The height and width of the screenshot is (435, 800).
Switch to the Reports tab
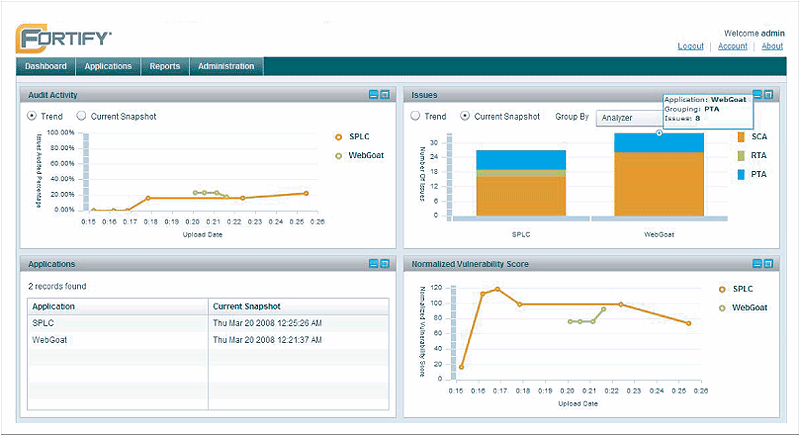(165, 67)
